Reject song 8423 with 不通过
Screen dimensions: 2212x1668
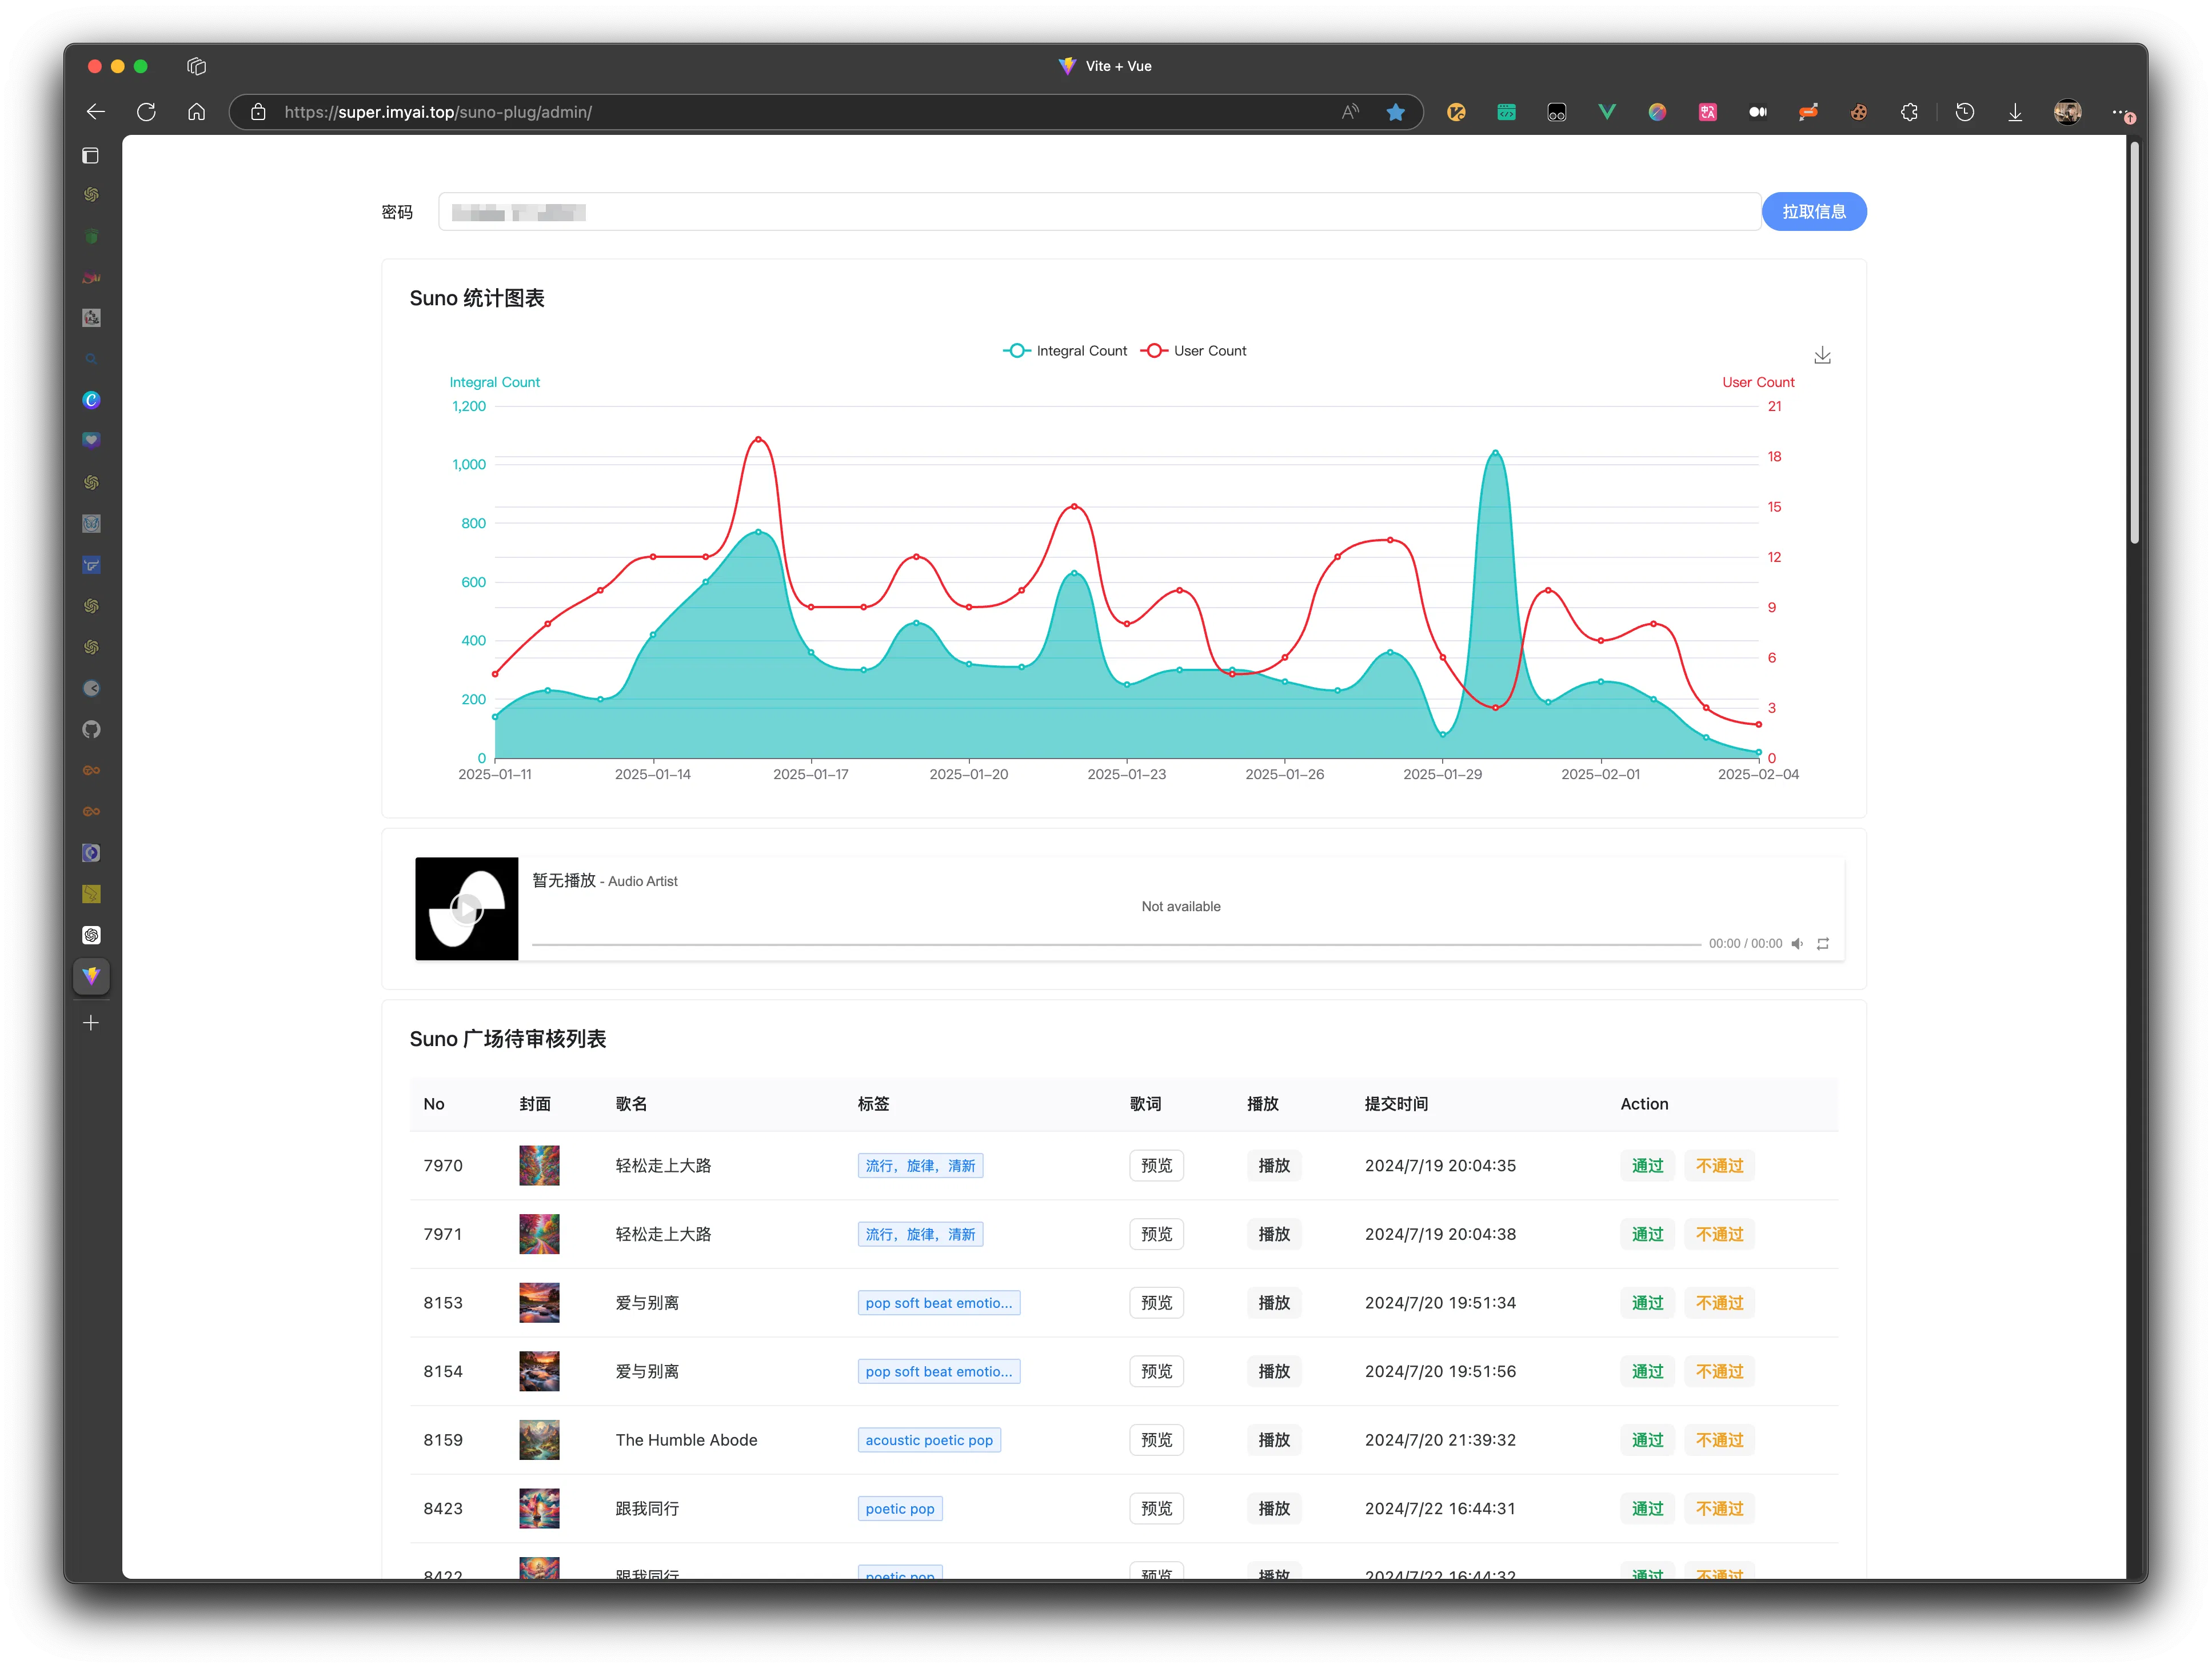click(x=1719, y=1508)
